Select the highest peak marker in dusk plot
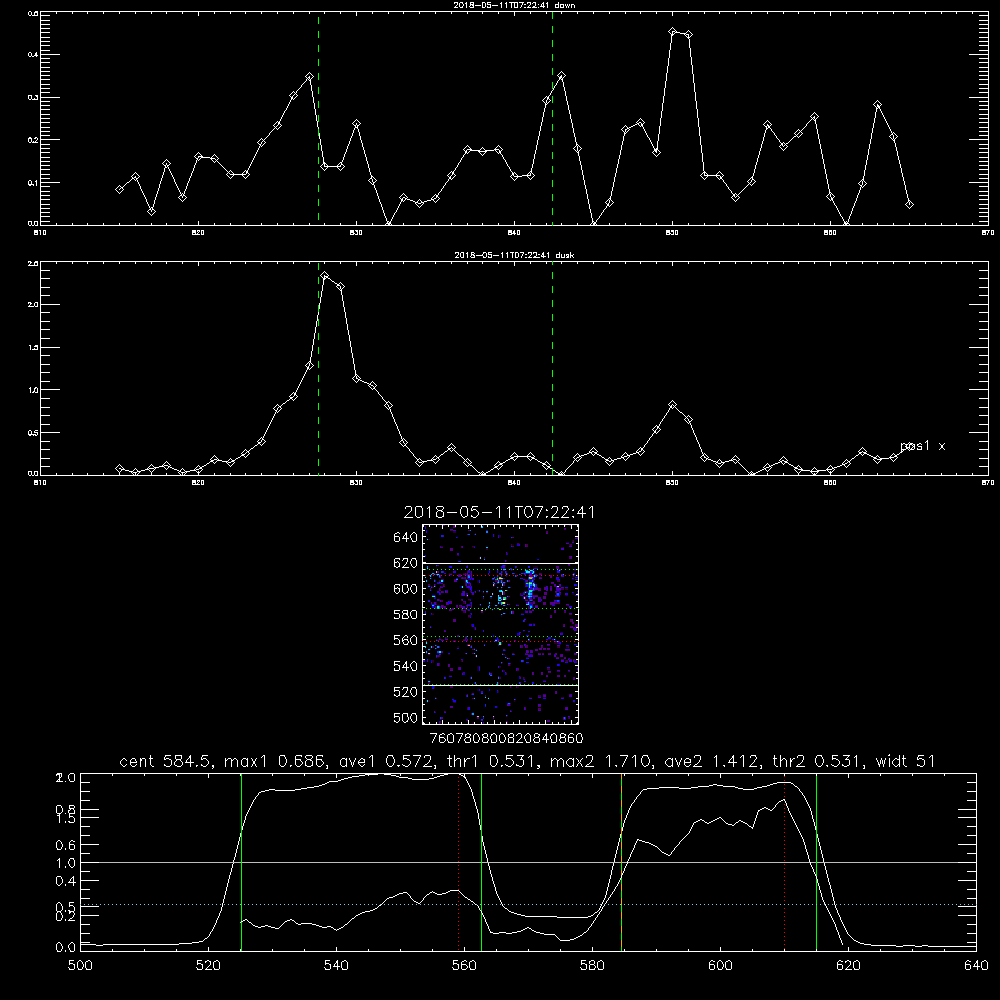 point(325,276)
